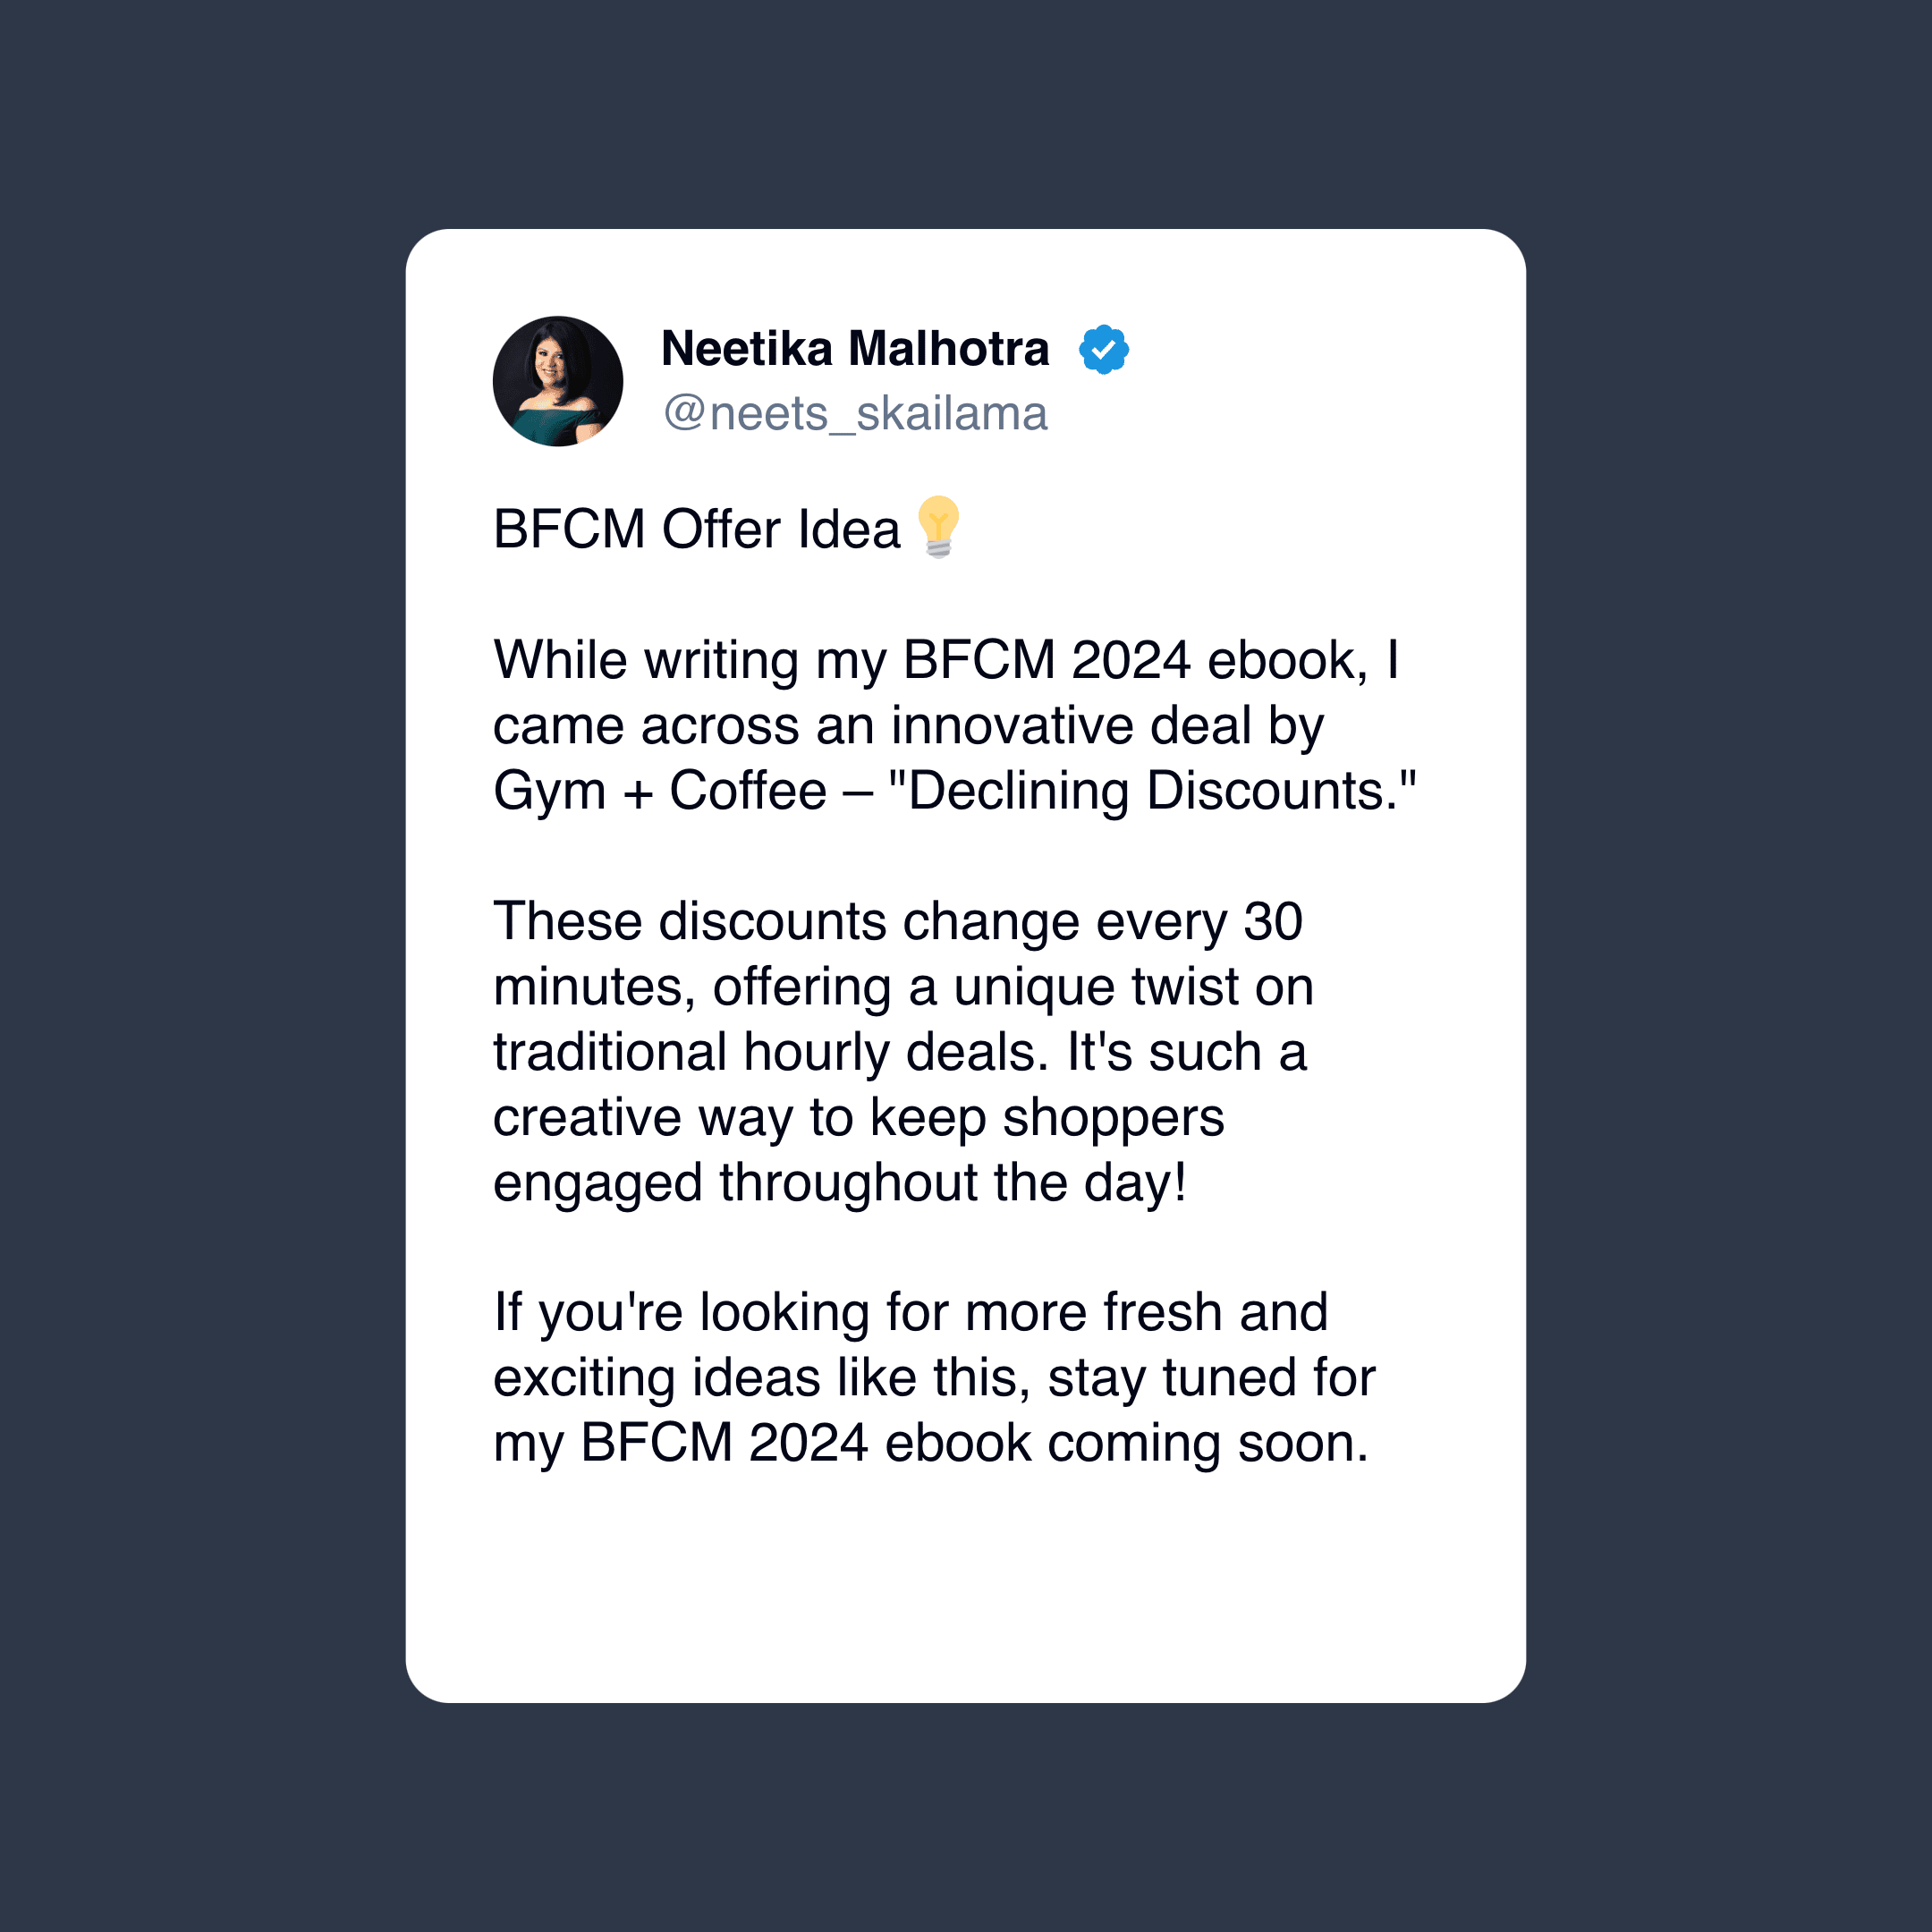The width and height of the screenshot is (1932, 1932).
Task: Click the line "came across an innovative deal by"
Action: [908, 725]
